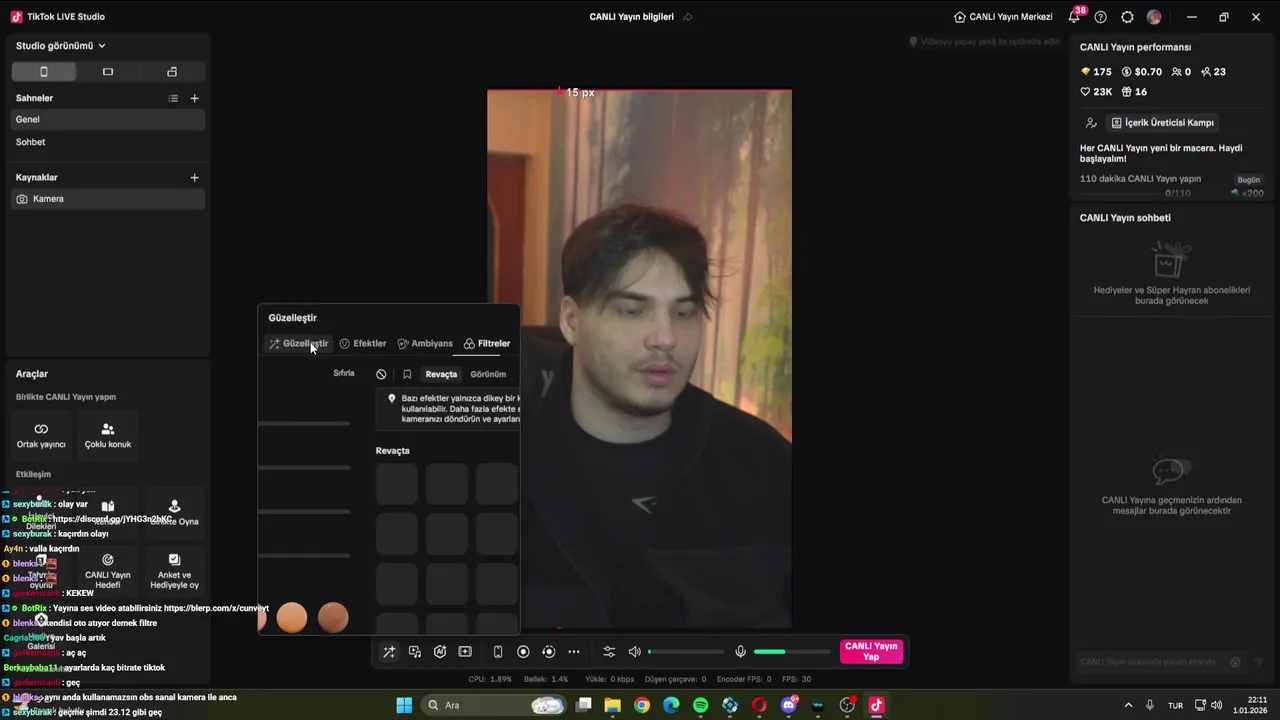1280x720 pixels.
Task: Open the saved filters bookmark icon
Action: coord(407,374)
